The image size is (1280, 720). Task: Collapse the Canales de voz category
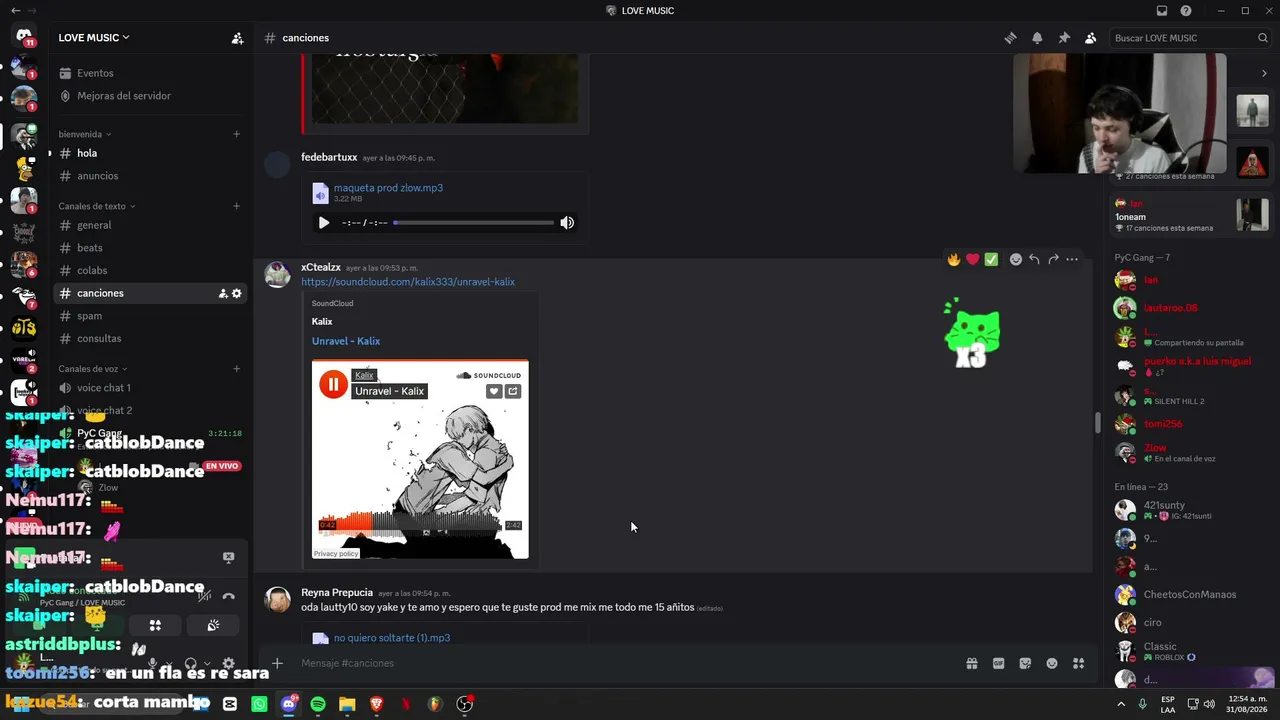pyautogui.click(x=93, y=369)
